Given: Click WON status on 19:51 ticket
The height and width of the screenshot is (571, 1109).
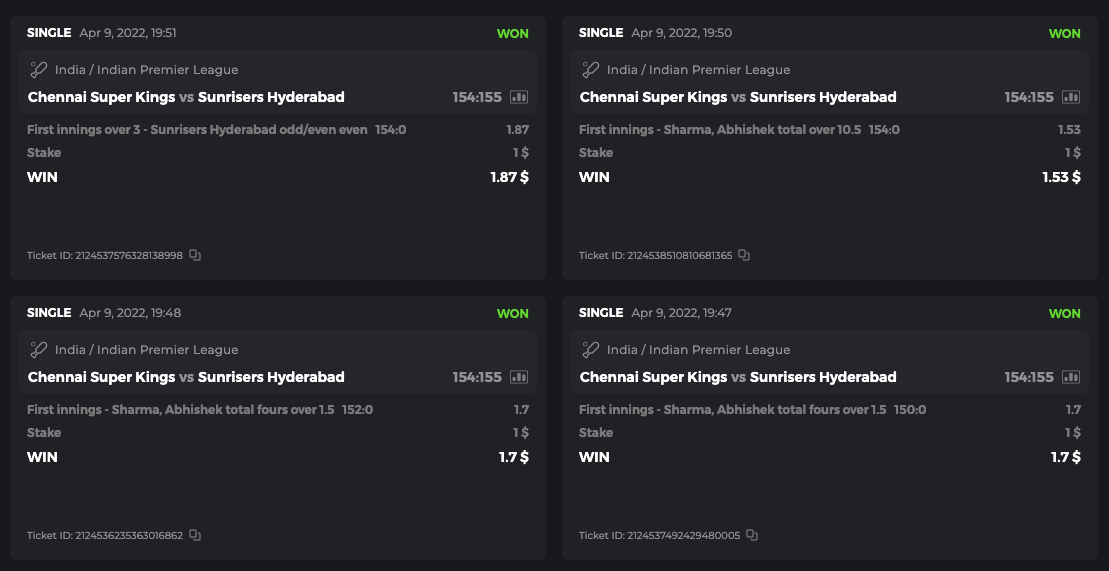Looking at the screenshot, I should pyautogui.click(x=513, y=33).
